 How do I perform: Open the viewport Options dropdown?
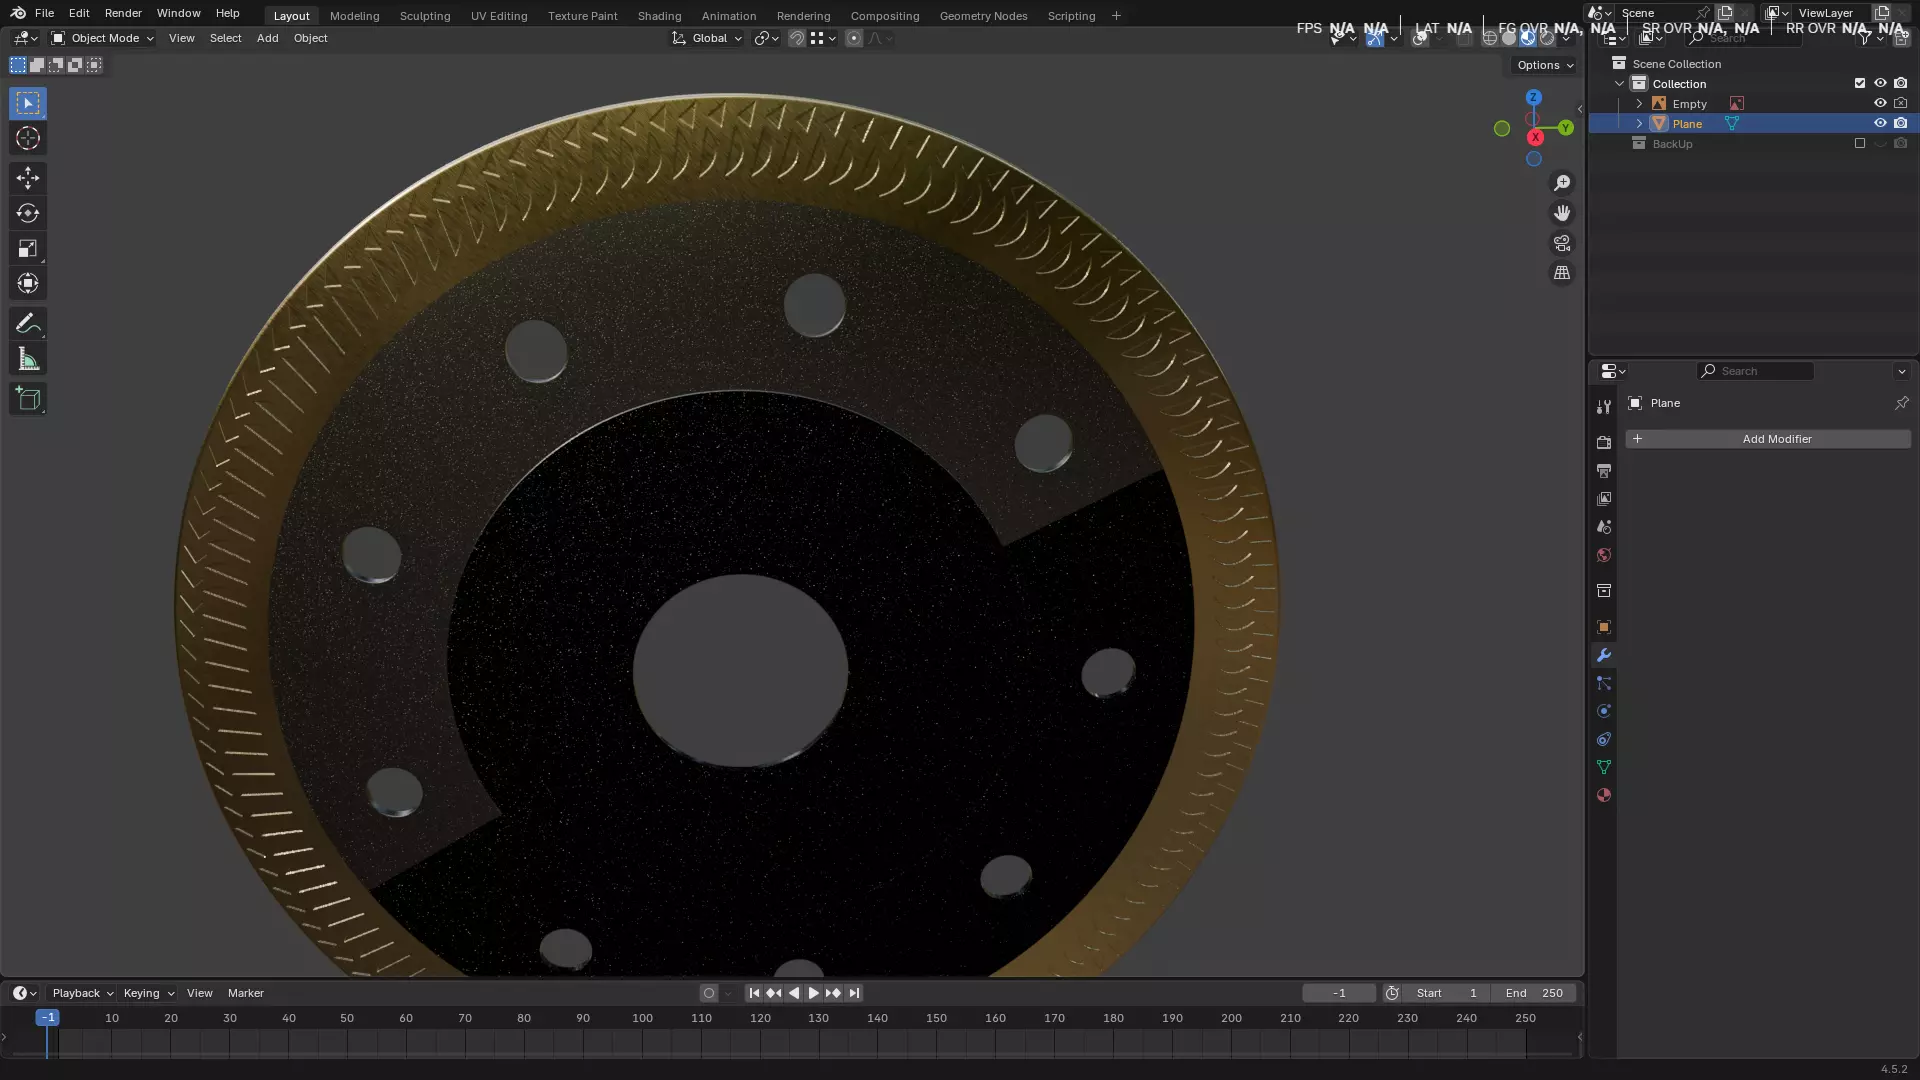tap(1545, 65)
